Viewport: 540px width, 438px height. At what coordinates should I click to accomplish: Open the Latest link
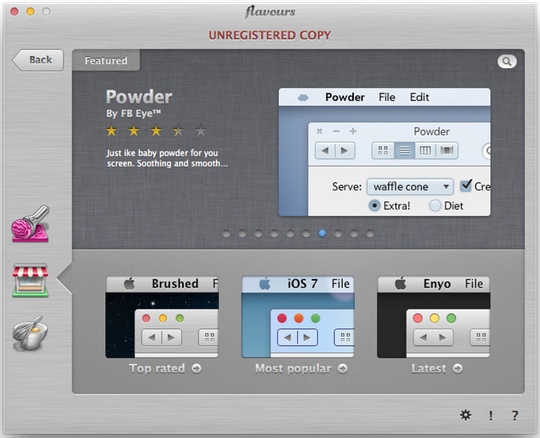[437, 369]
